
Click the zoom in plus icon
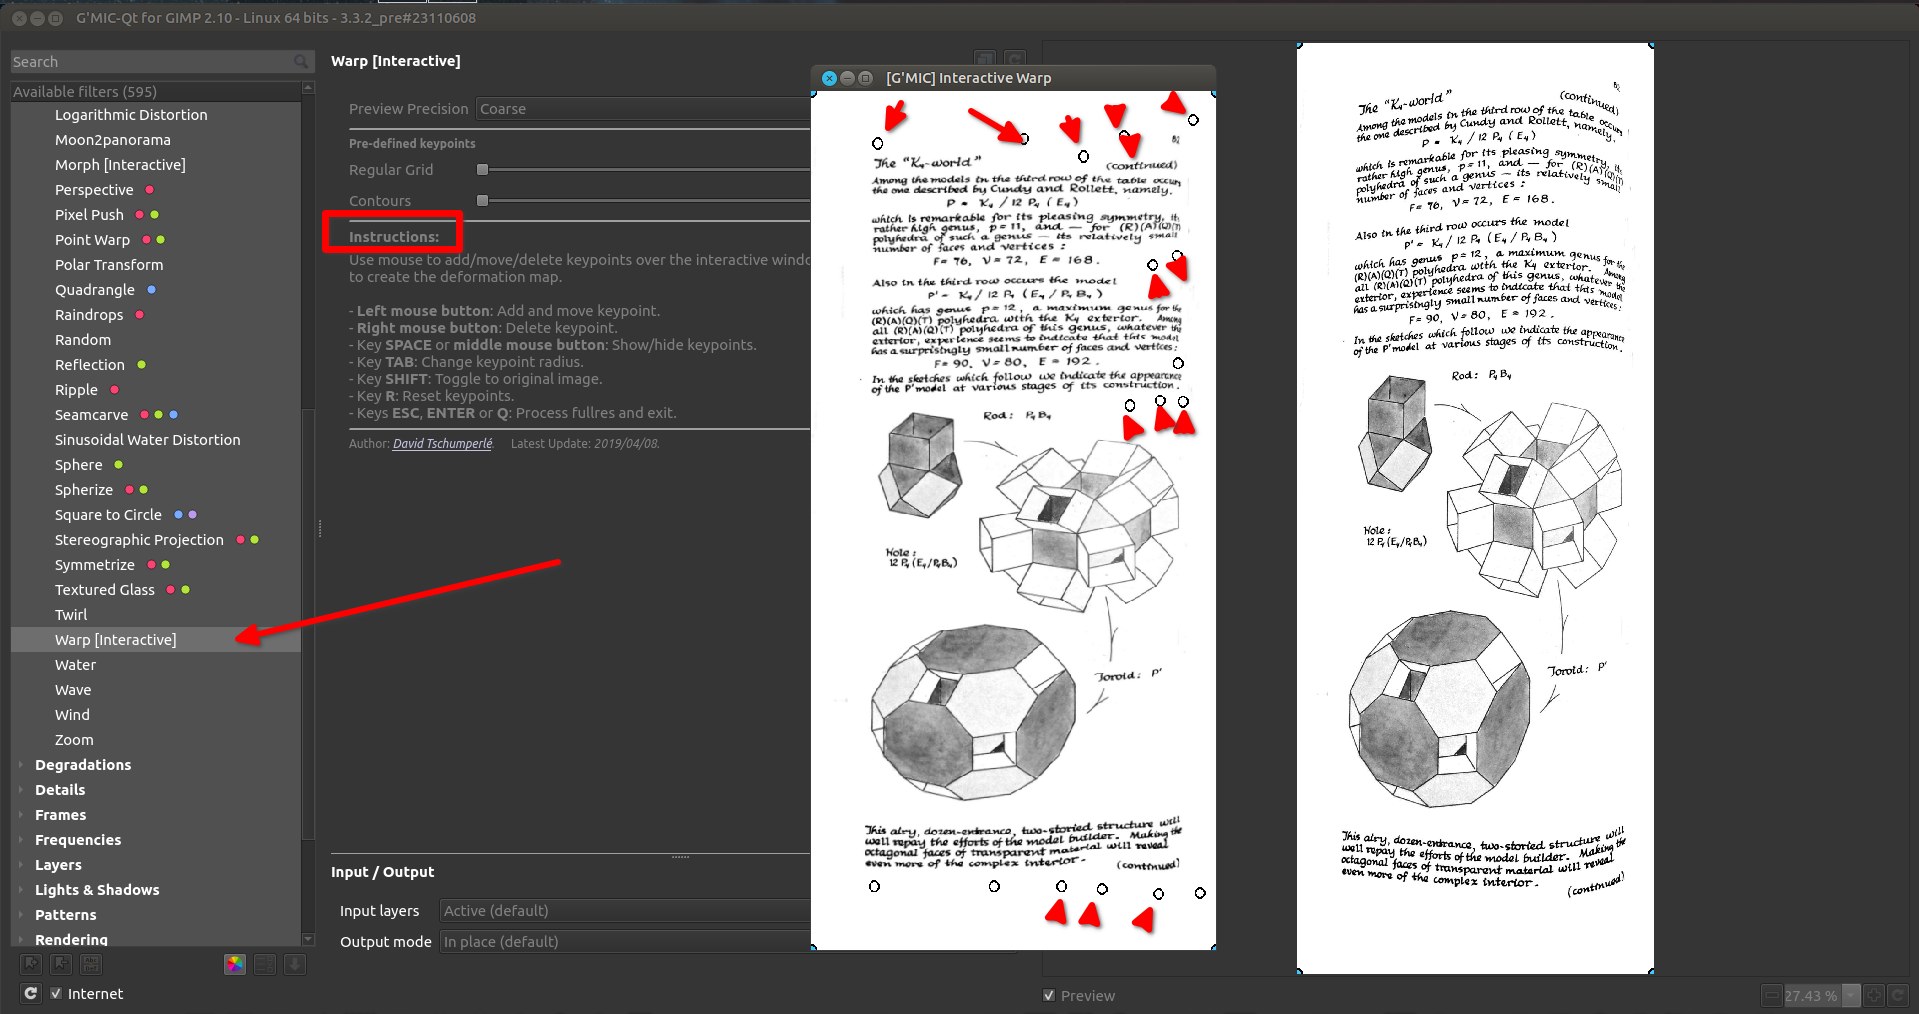coord(1873,995)
